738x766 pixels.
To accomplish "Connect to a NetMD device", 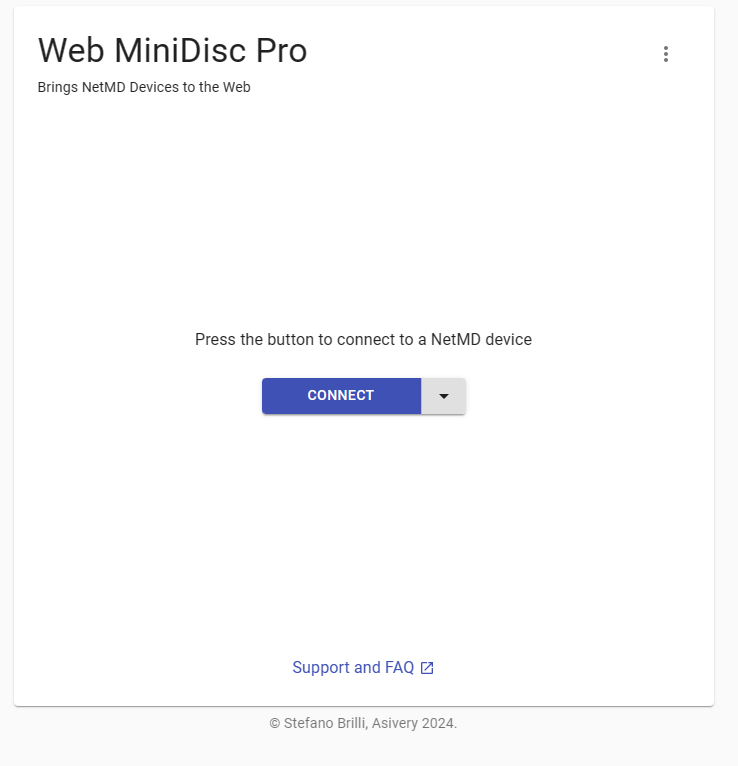I will click(x=341, y=396).
